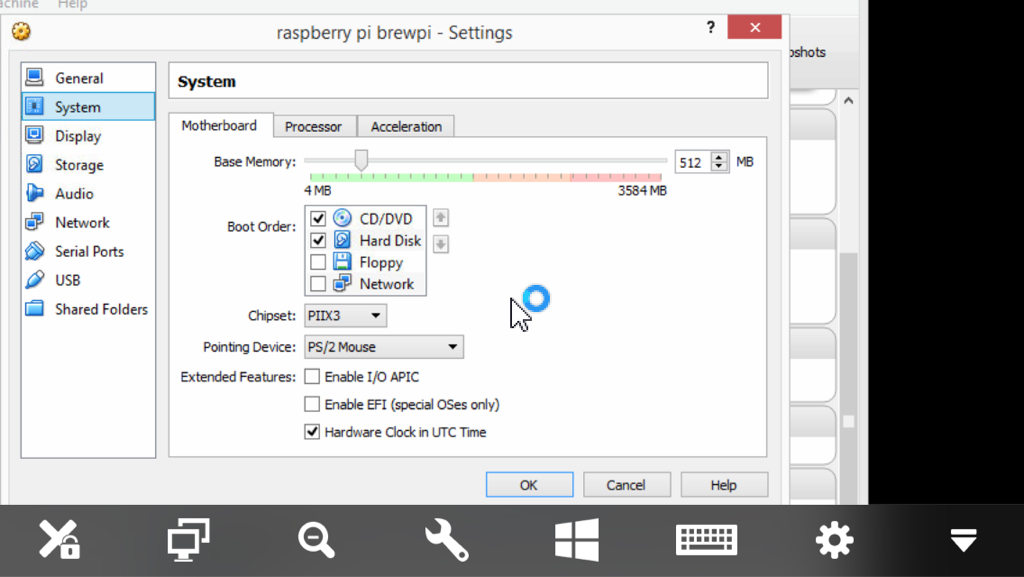This screenshot has width=1024, height=577.
Task: Switch to the Processor tab
Action: click(313, 127)
